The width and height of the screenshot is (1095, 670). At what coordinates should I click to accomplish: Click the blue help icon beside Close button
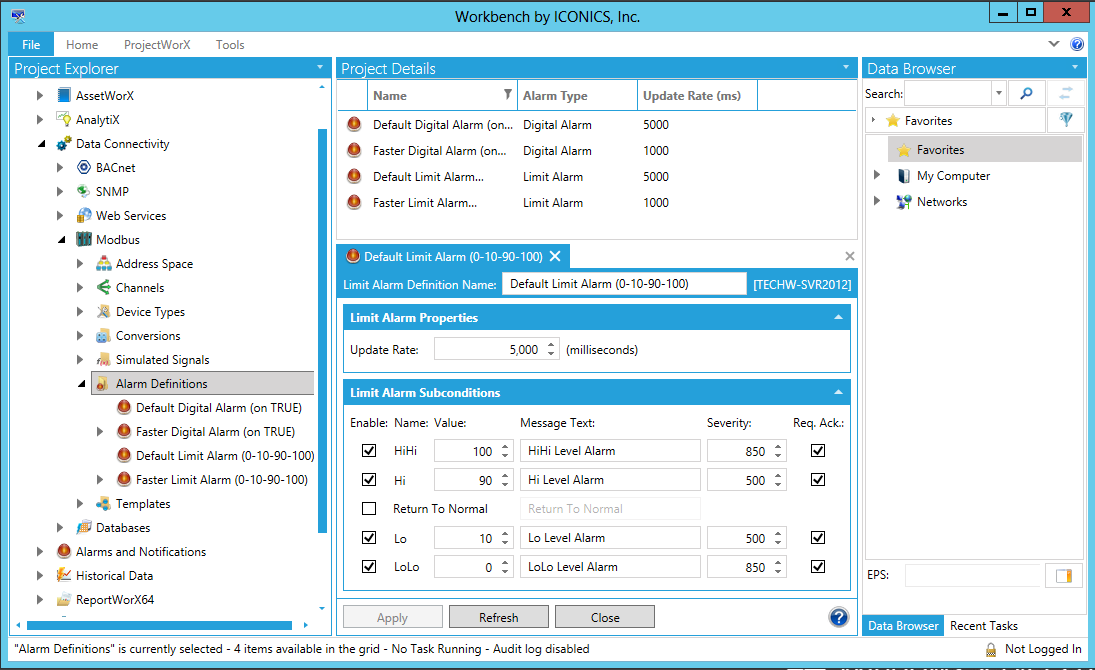[839, 617]
